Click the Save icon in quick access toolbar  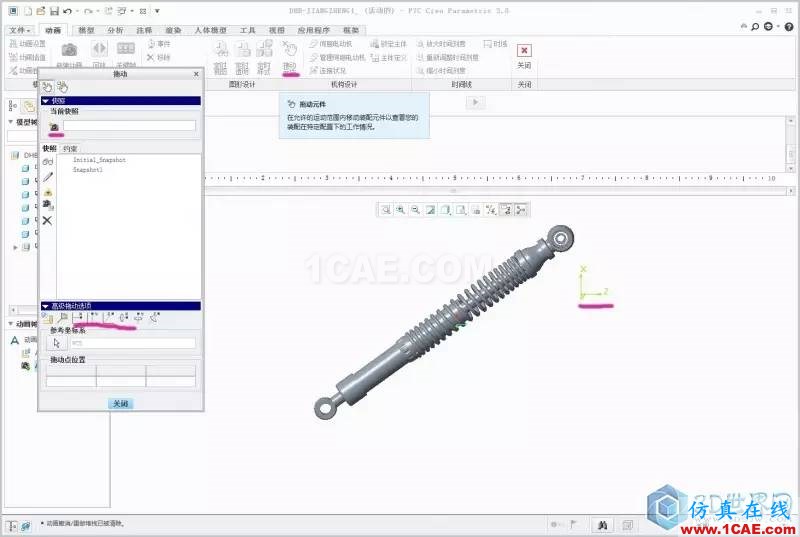click(54, 11)
